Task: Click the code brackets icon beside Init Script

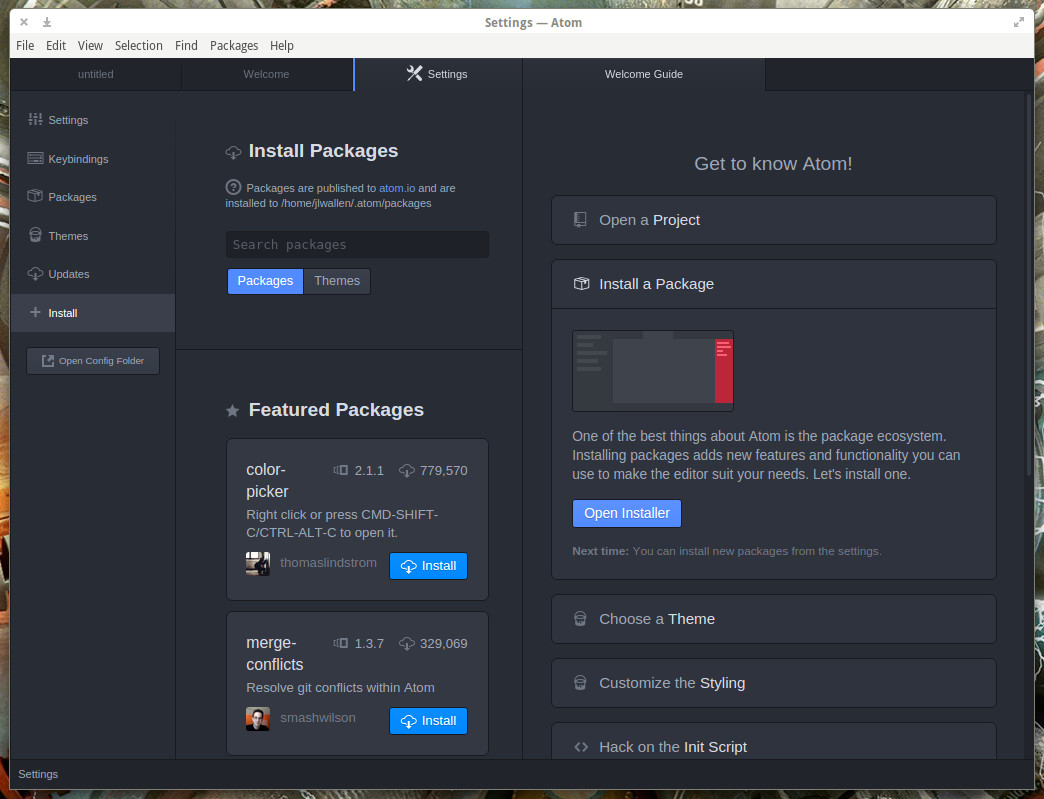Action: click(581, 747)
